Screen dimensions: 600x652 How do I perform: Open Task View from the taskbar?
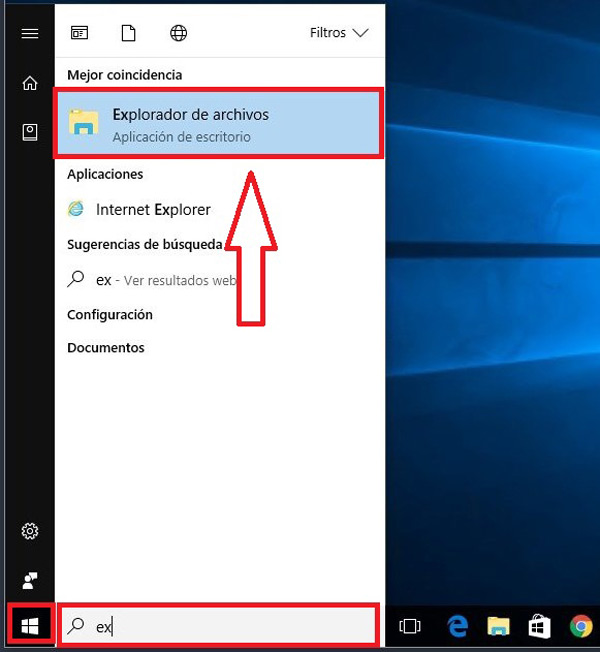coord(409,627)
